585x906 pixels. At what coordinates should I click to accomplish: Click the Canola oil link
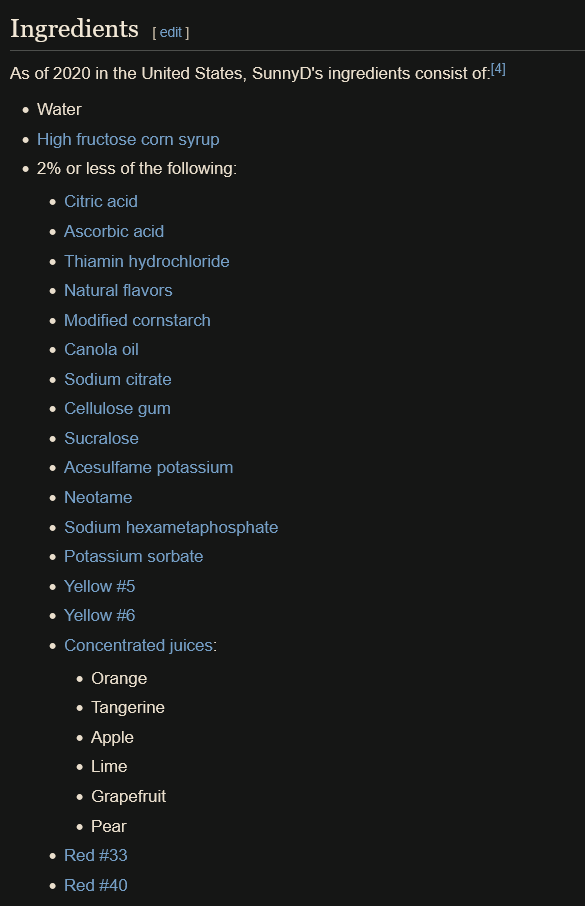101,349
